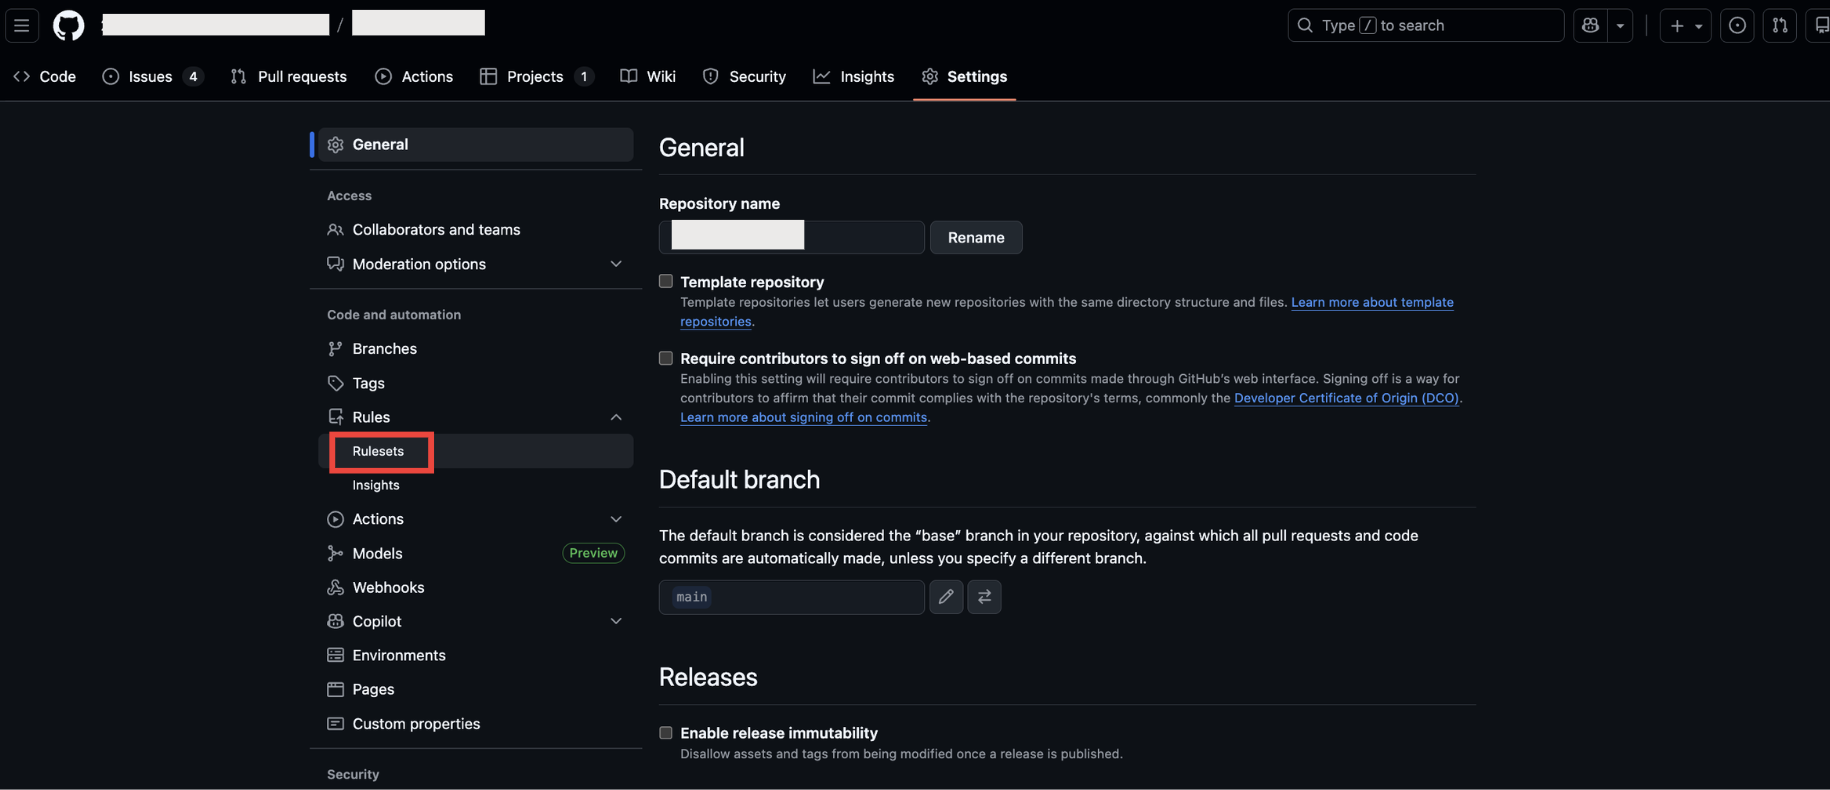Screen dimensions: 1830x790
Task: Select the Settings tab
Action: pos(964,76)
